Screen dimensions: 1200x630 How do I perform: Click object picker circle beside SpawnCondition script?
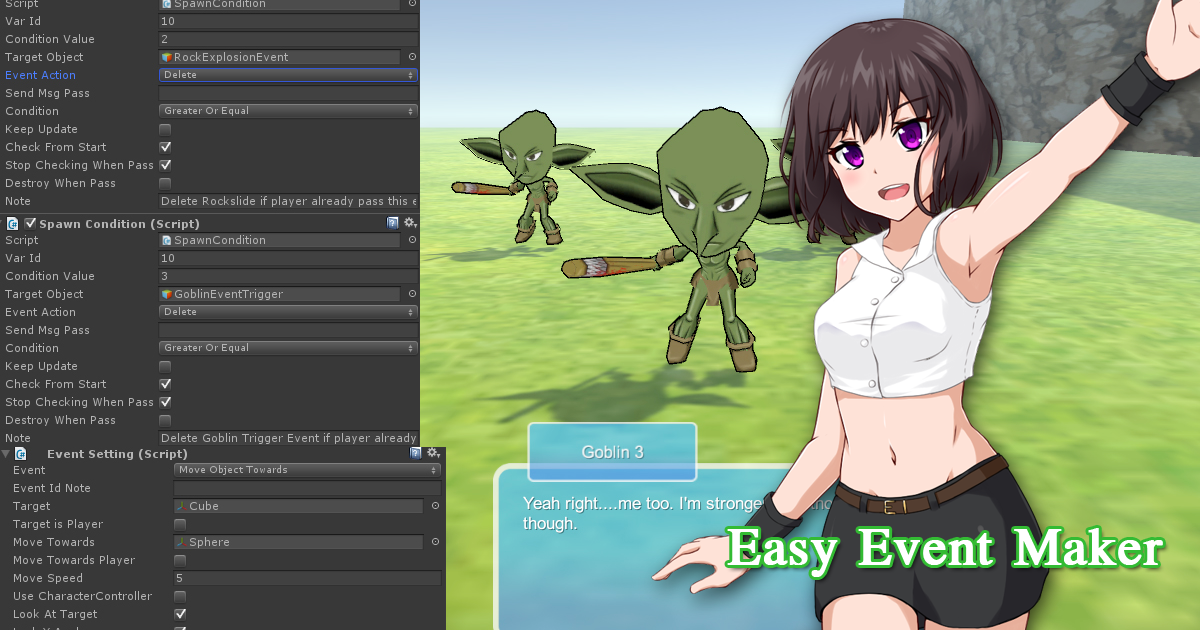pos(414,240)
